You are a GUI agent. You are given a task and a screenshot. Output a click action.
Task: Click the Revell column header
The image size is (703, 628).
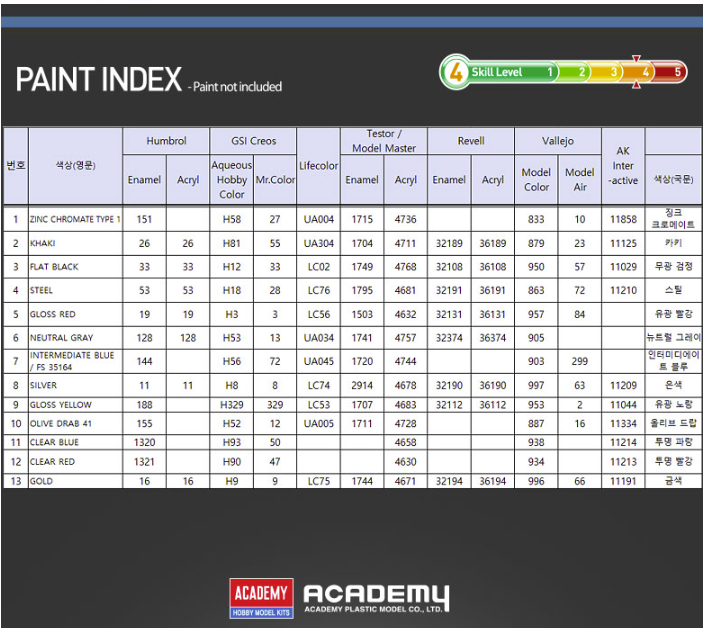pyautogui.click(x=471, y=141)
